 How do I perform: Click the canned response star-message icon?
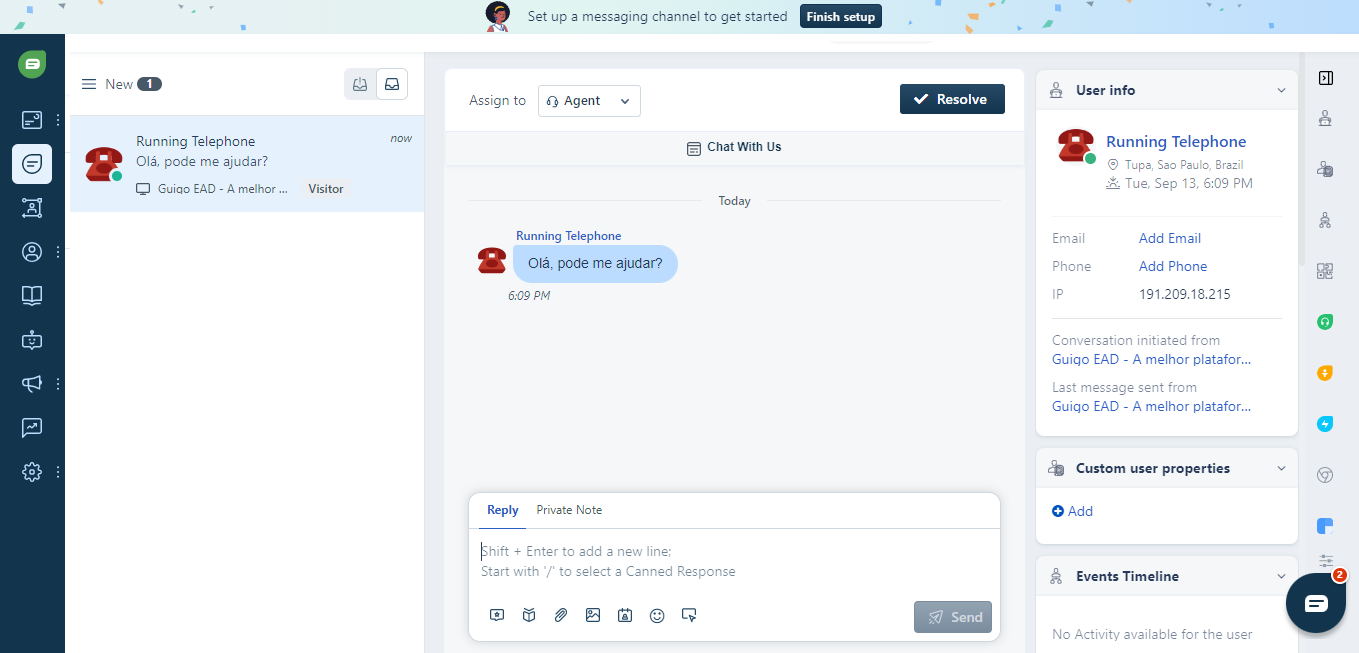[497, 616]
